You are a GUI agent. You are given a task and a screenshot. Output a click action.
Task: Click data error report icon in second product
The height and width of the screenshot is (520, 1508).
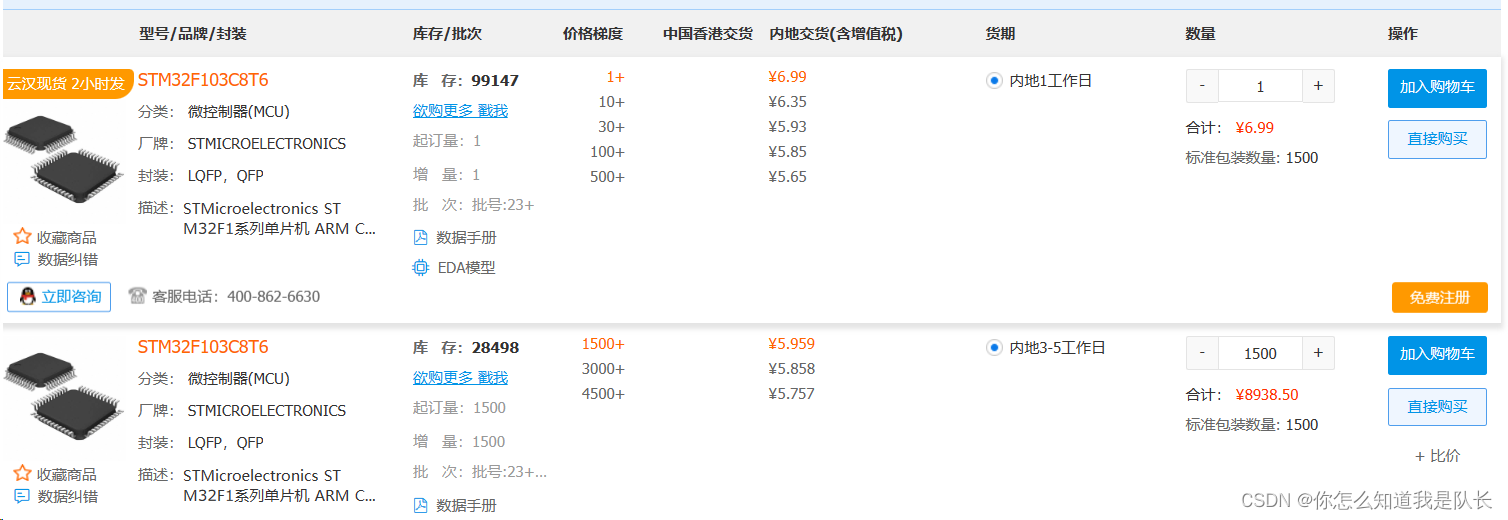[22, 496]
